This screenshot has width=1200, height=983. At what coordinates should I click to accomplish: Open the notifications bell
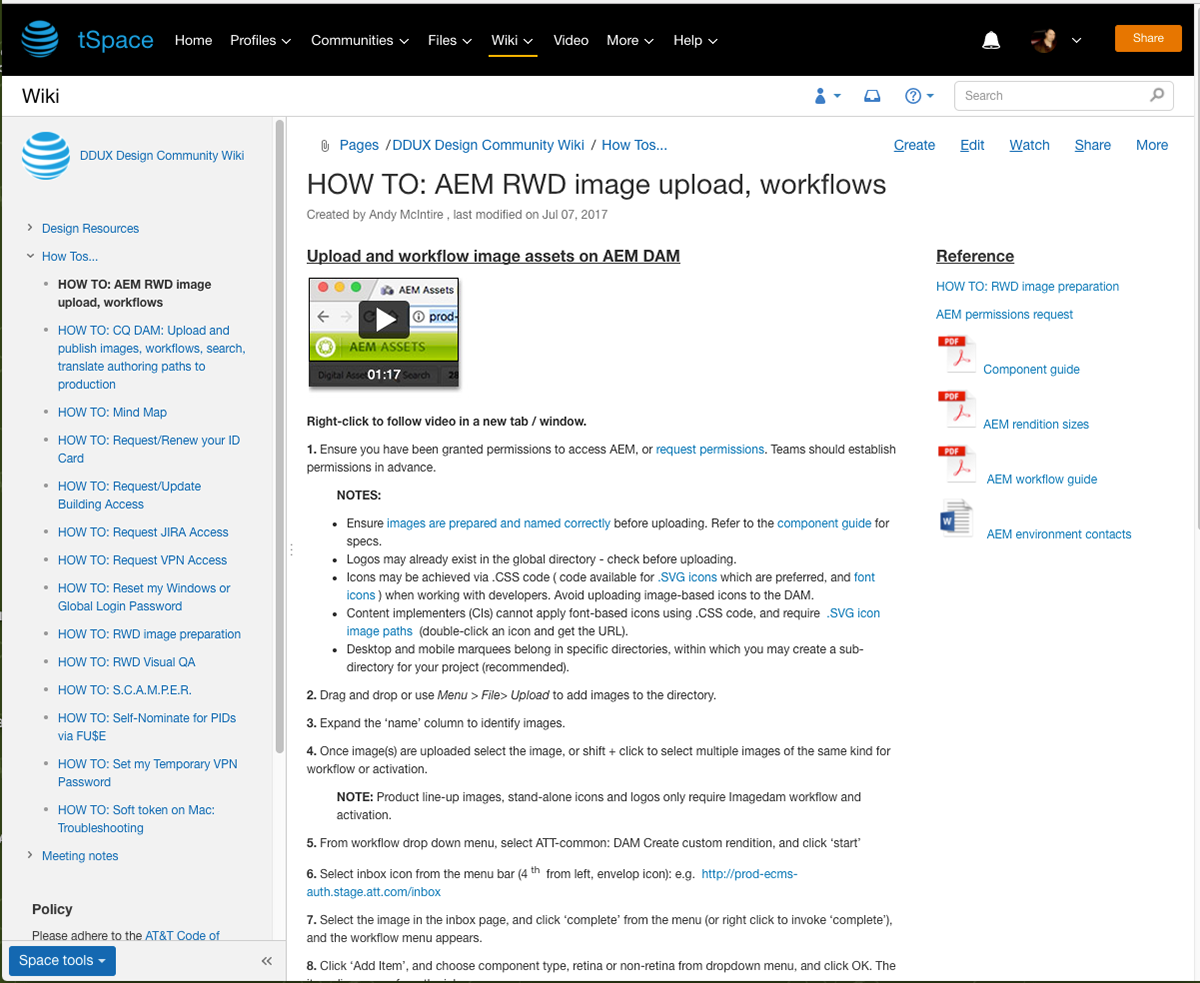991,40
